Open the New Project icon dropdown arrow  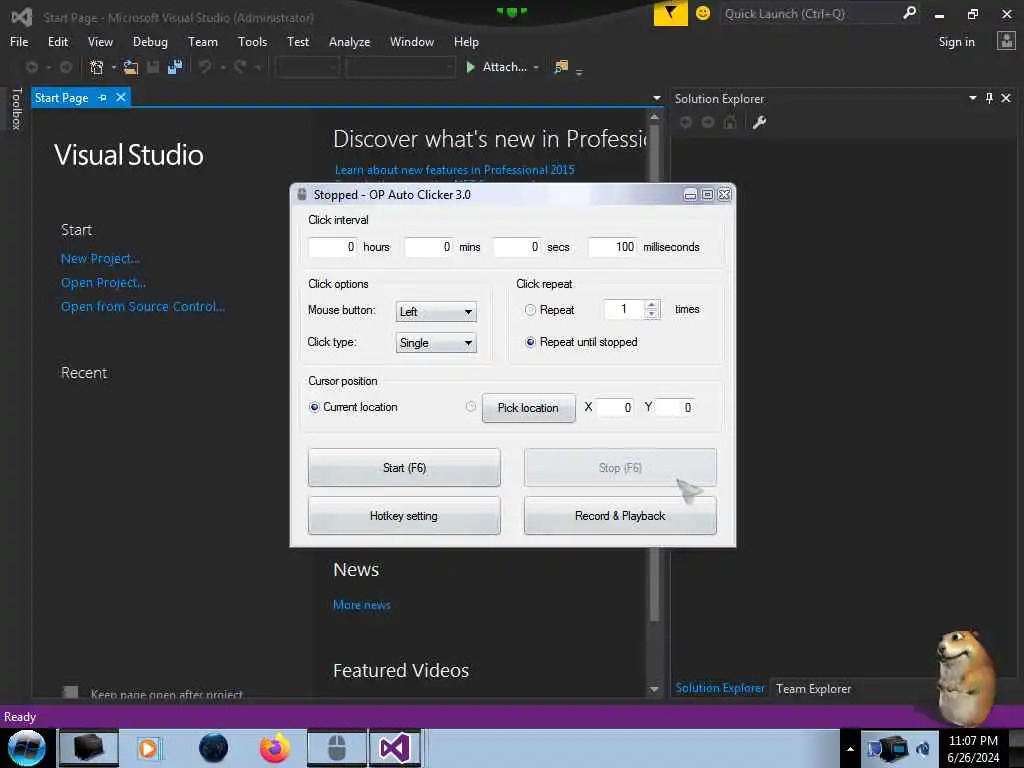[114, 67]
